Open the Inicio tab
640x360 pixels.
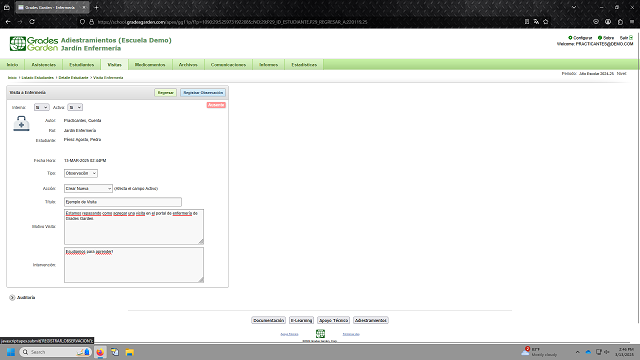pos(12,64)
